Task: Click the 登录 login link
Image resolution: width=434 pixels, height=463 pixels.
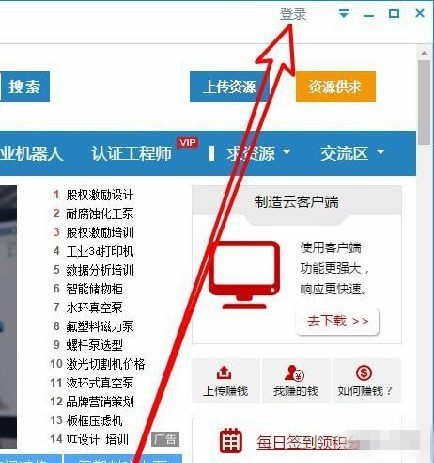Action: (293, 14)
